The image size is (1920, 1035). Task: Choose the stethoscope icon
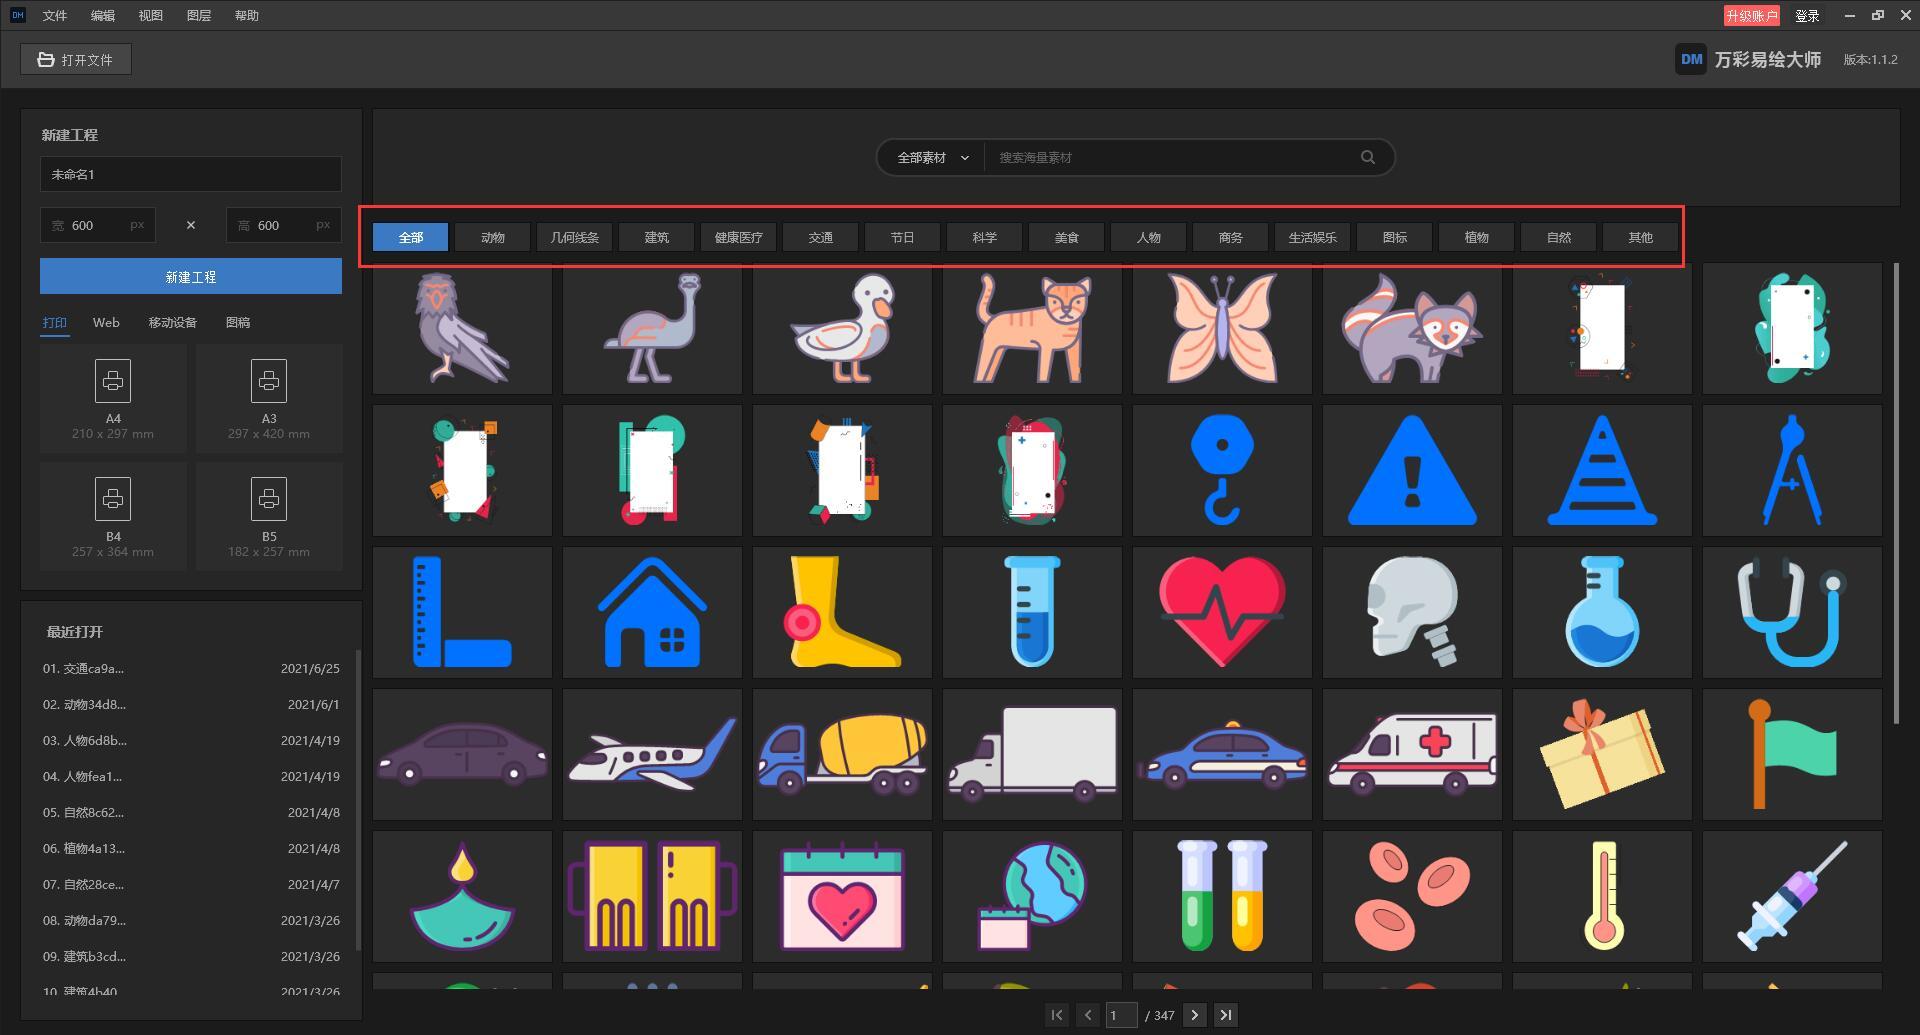1792,612
